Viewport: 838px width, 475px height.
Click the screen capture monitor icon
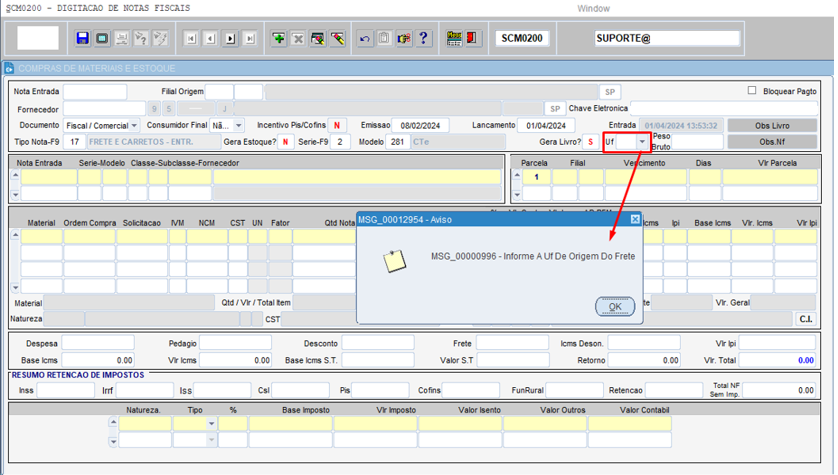[x=102, y=38]
